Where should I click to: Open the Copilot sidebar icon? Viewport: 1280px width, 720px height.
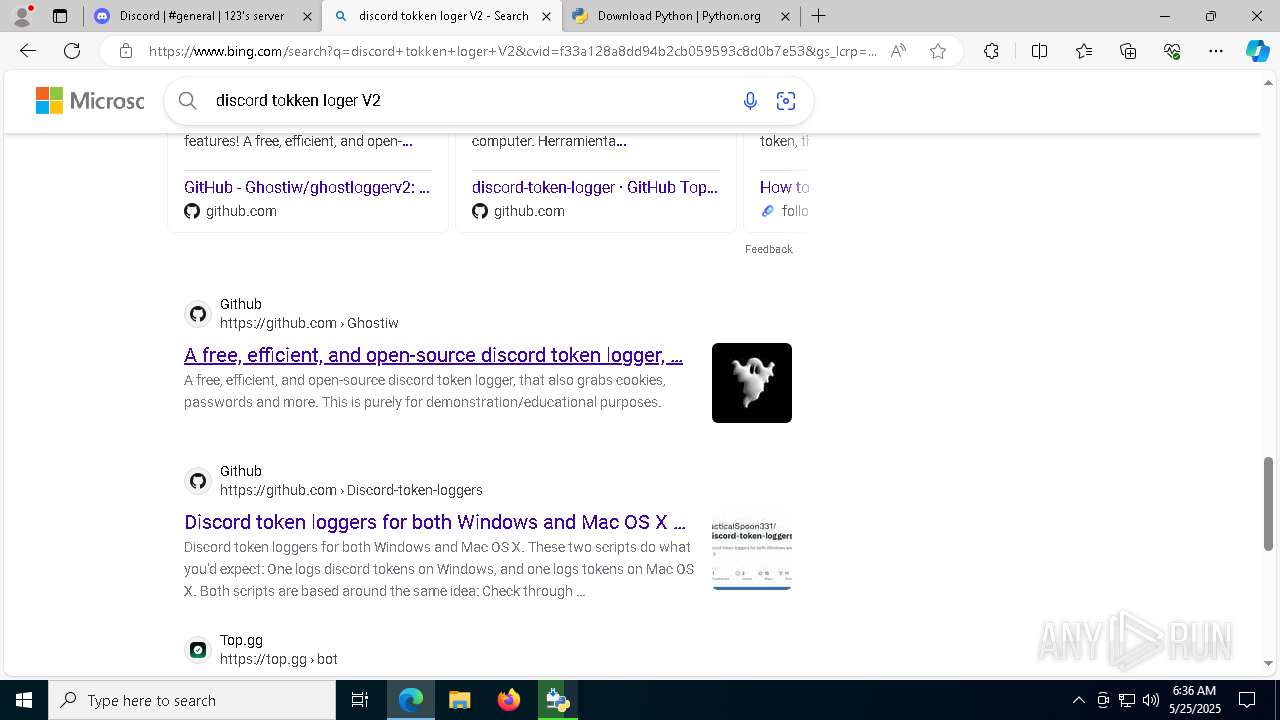(1257, 51)
